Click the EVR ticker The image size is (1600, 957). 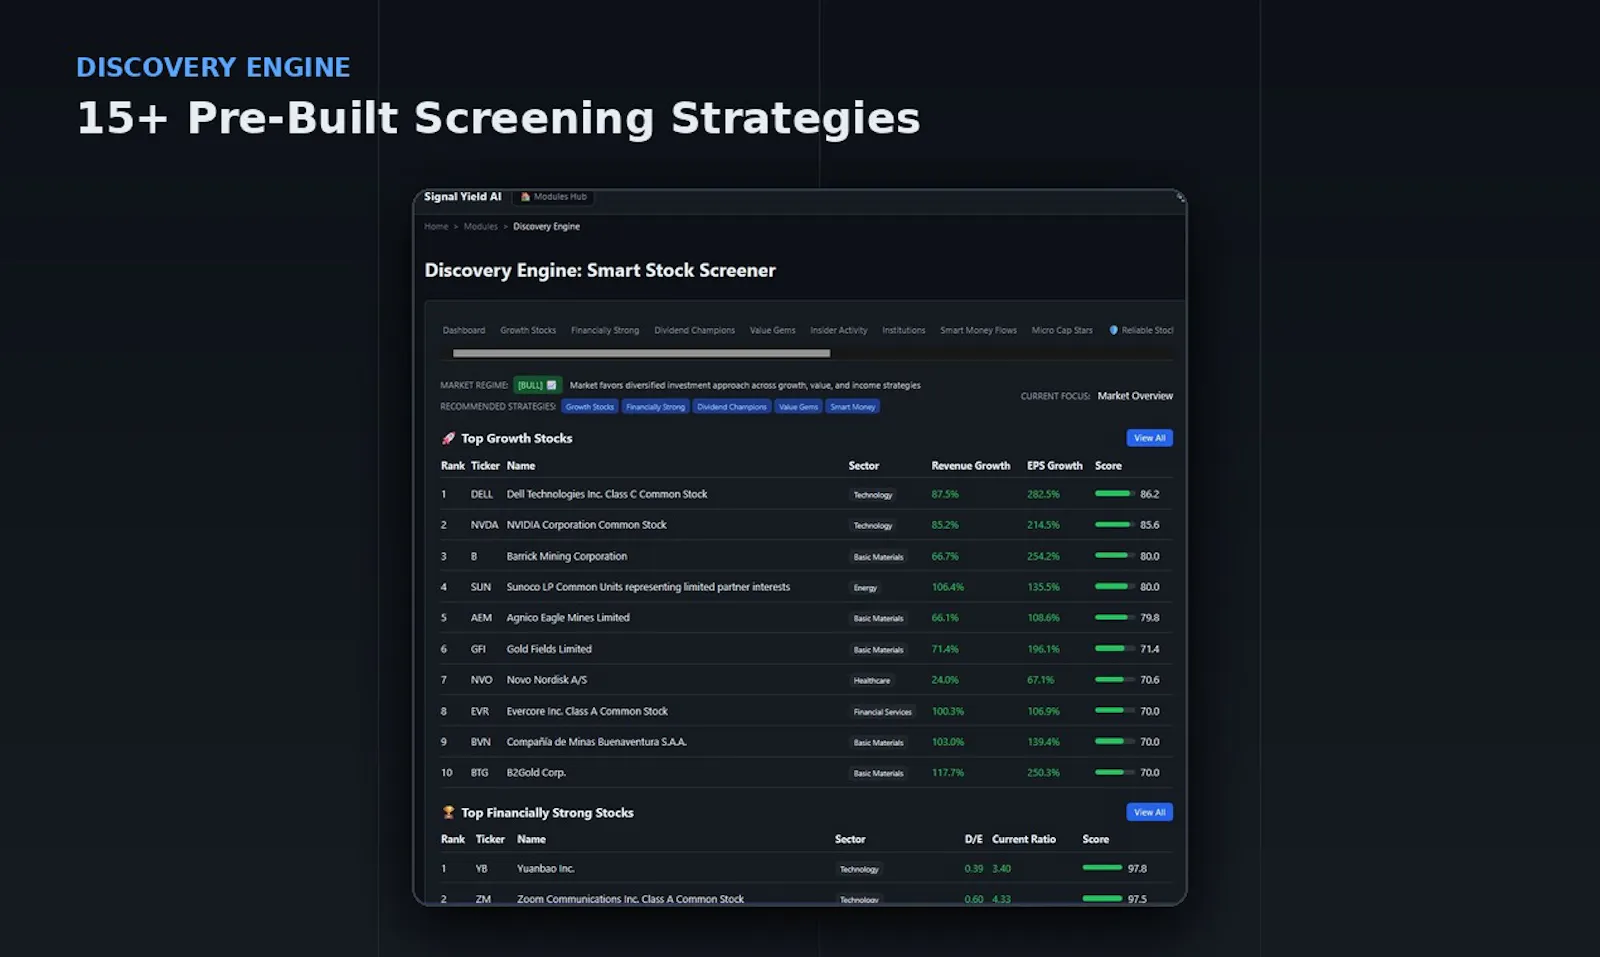(480, 711)
